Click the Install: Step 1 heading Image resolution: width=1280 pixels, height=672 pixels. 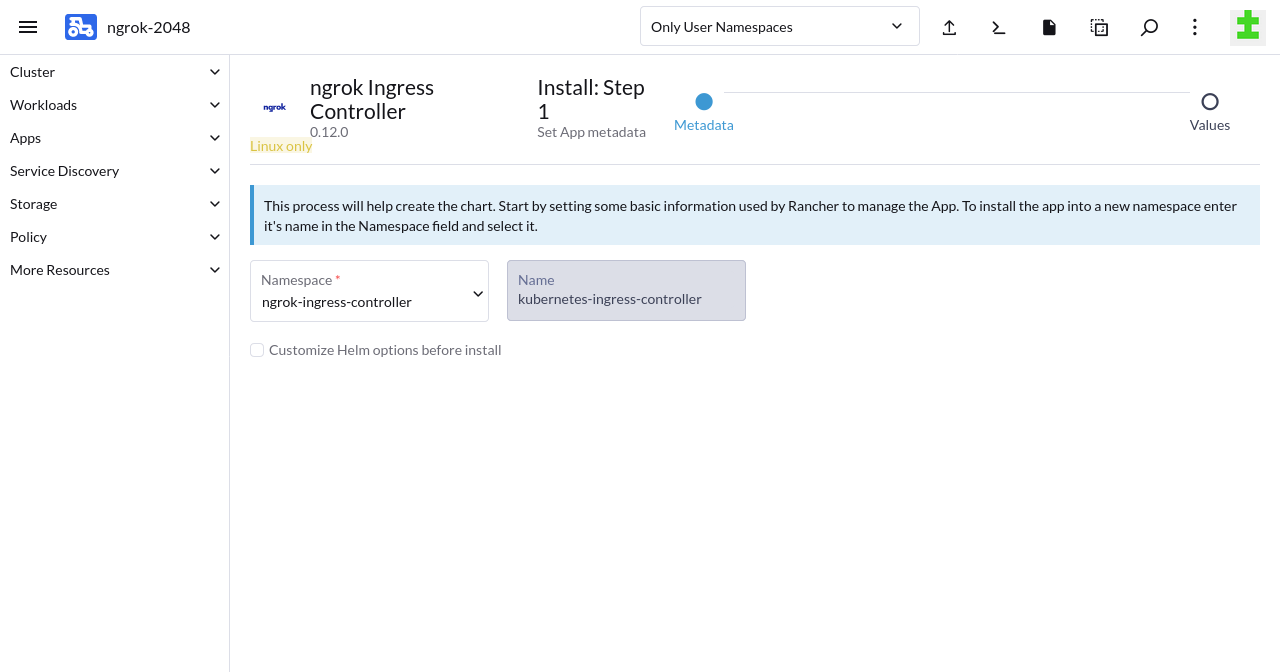point(591,99)
